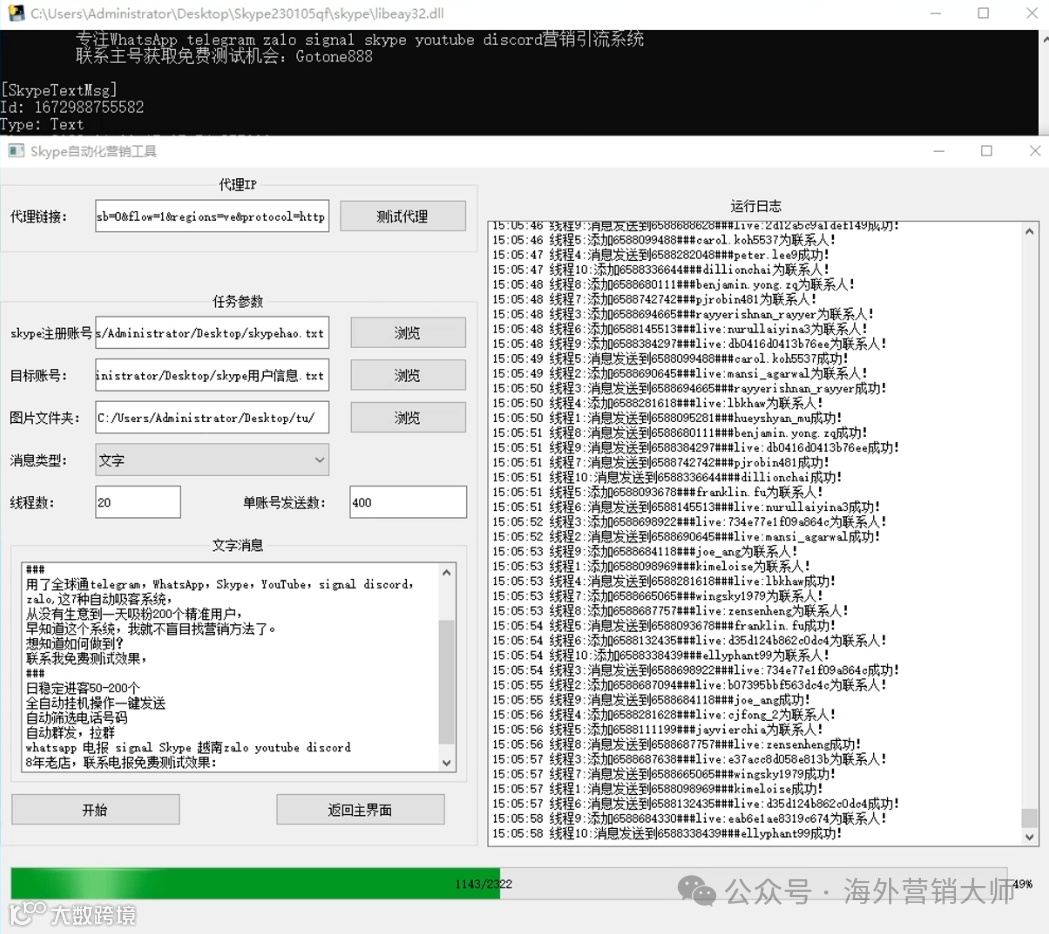Click down arrow of 运行日志 scrollbar
This screenshot has height=934, width=1049.
[1030, 836]
